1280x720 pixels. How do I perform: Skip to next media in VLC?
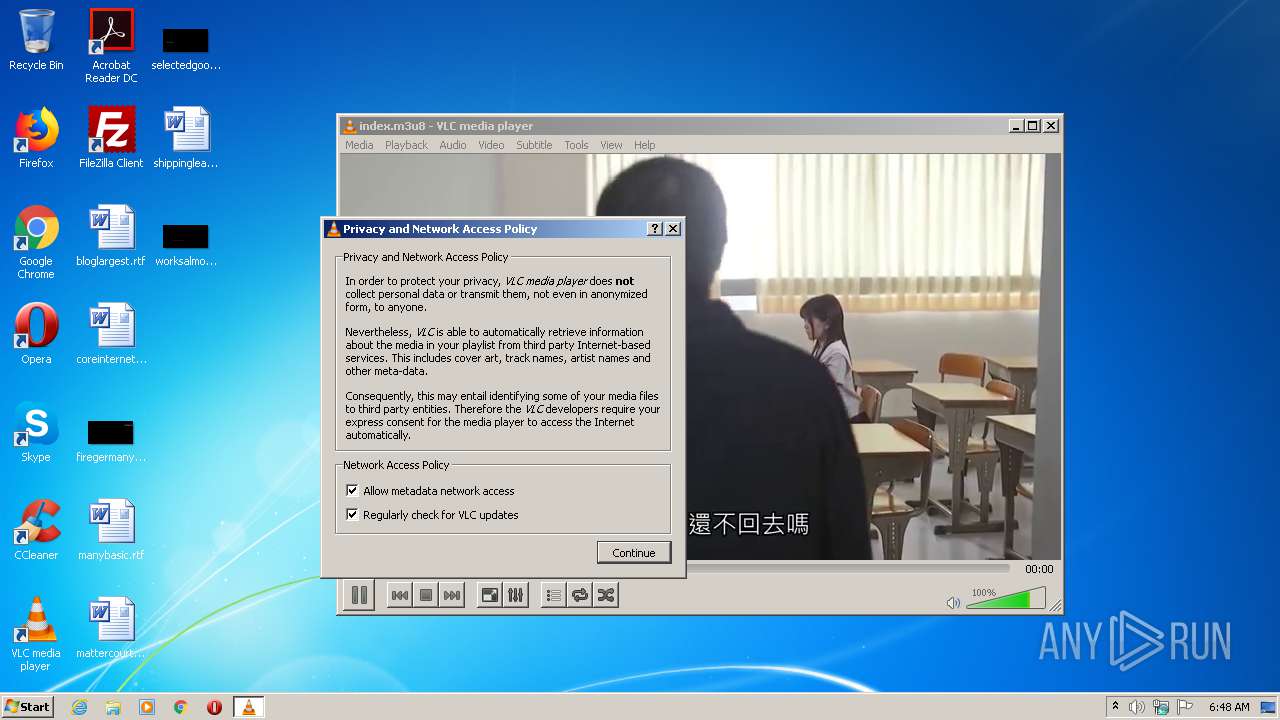(452, 595)
